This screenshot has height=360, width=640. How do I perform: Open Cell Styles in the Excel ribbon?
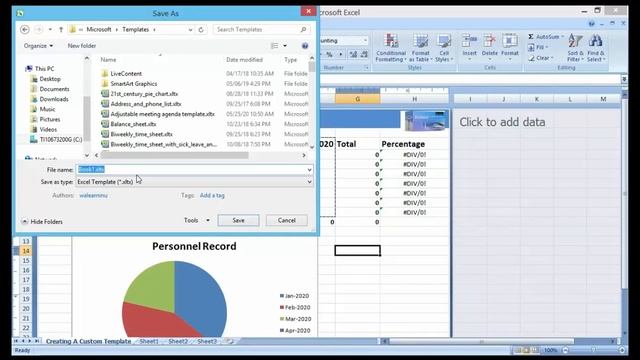[444, 48]
